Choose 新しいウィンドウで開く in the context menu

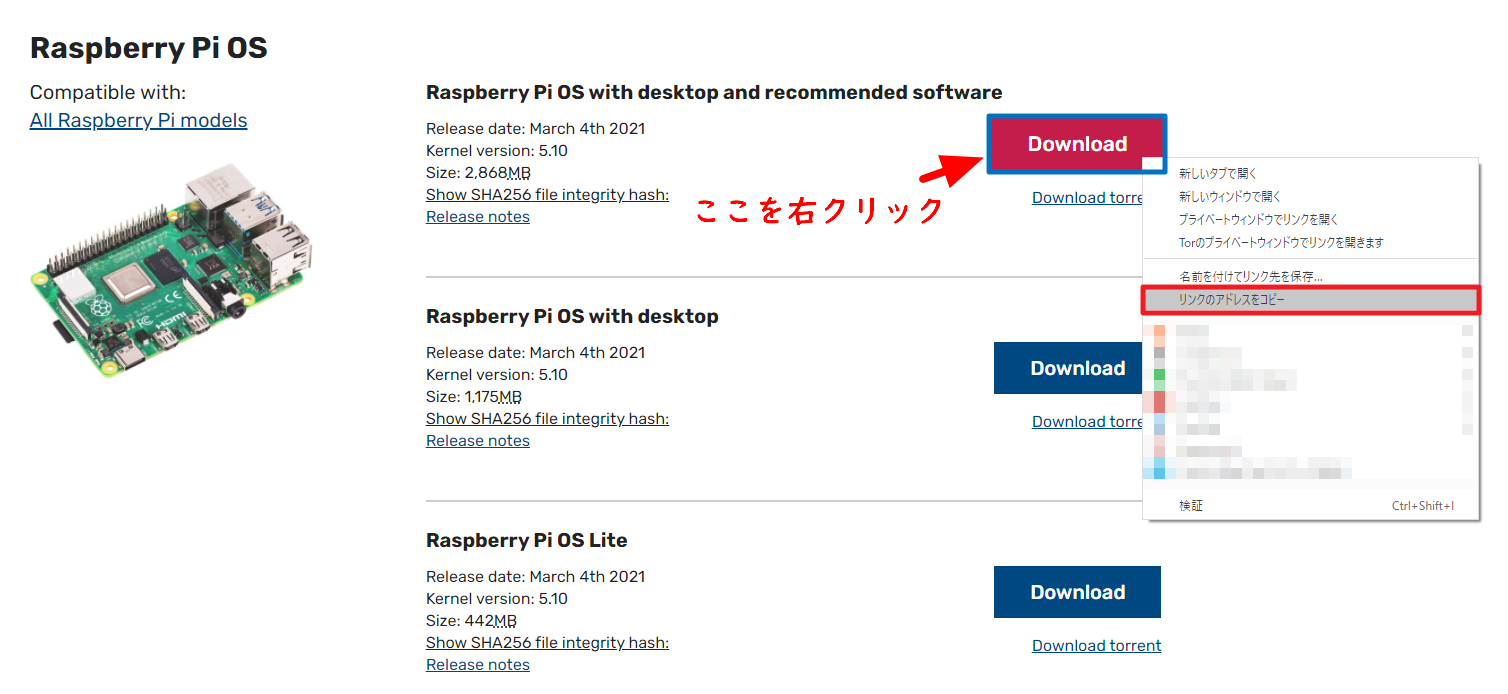click(x=1310, y=197)
